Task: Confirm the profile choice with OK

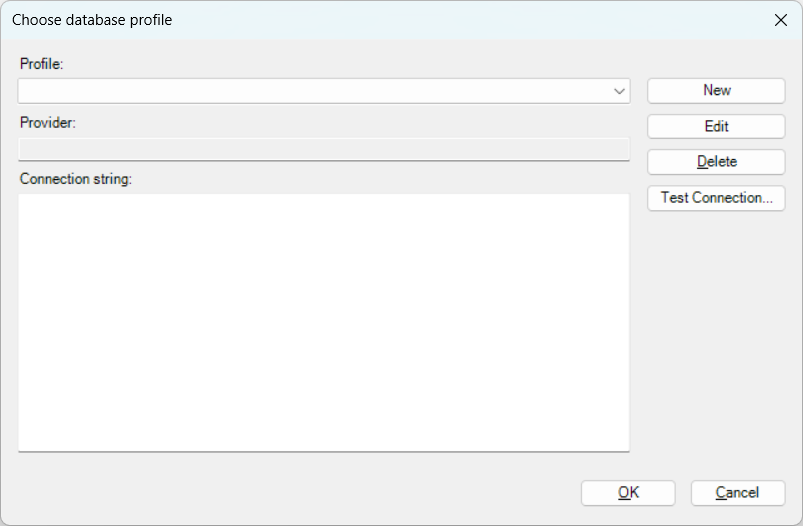Action: (x=628, y=493)
